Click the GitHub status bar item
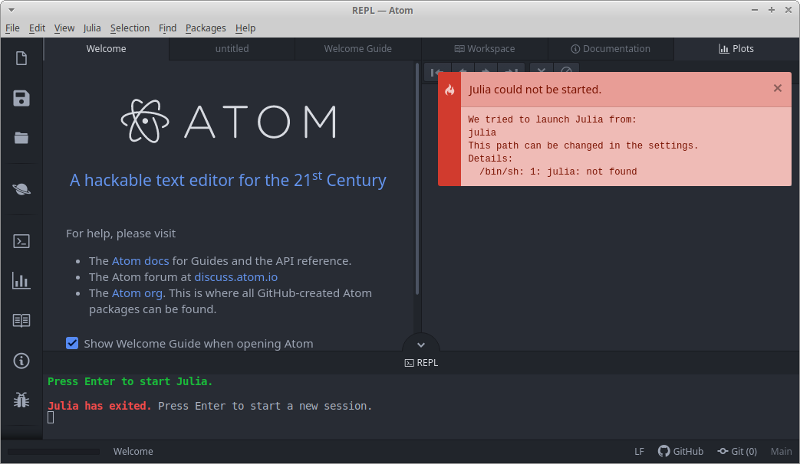 (680, 451)
